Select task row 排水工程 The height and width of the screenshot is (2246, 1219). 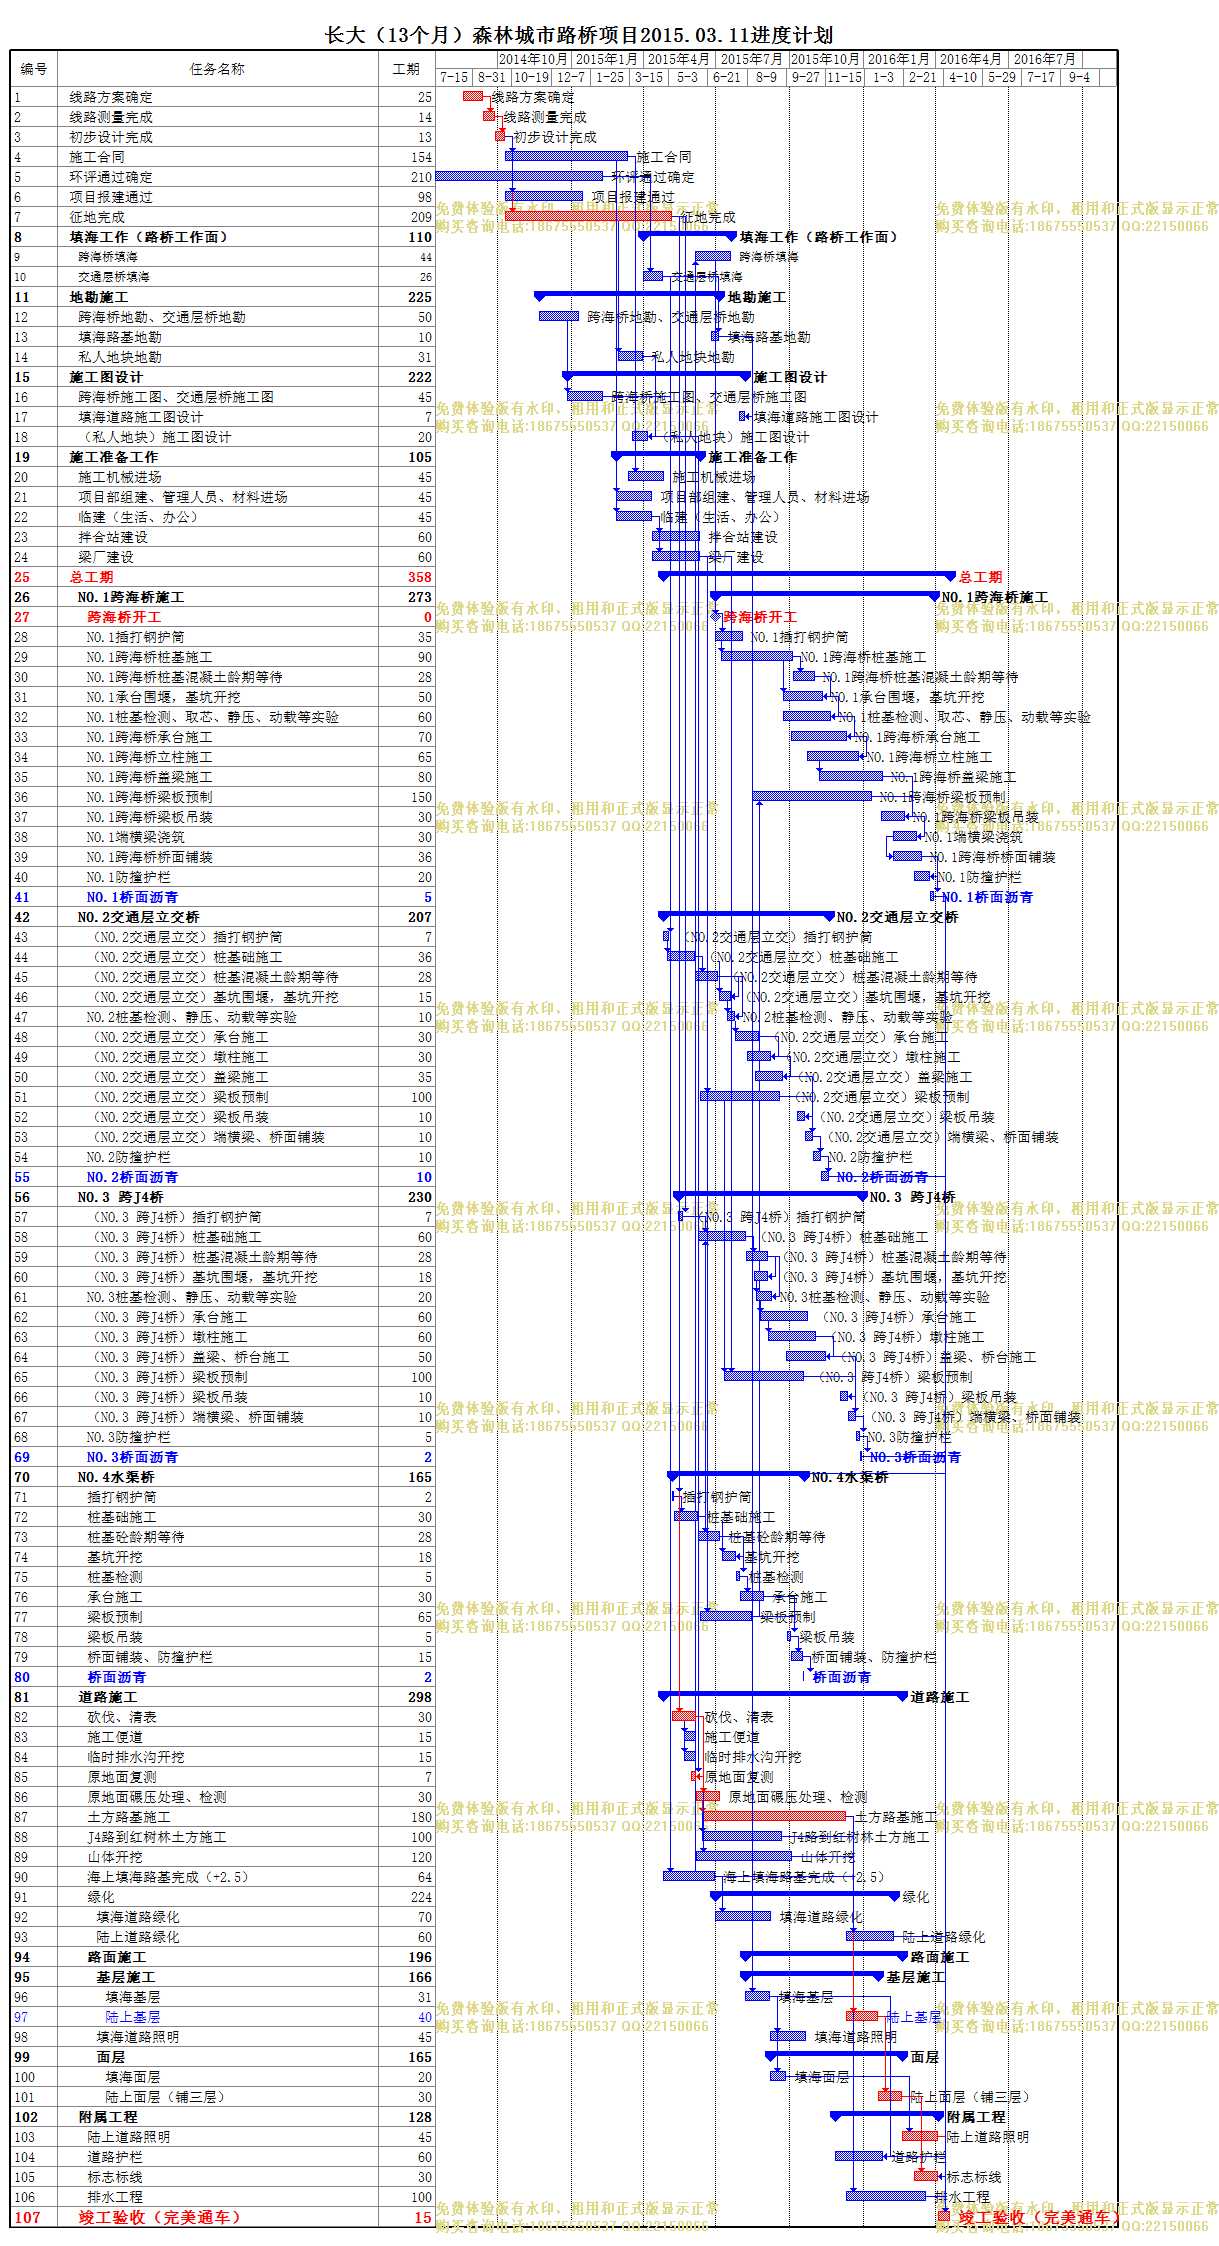pyautogui.click(x=222, y=2197)
